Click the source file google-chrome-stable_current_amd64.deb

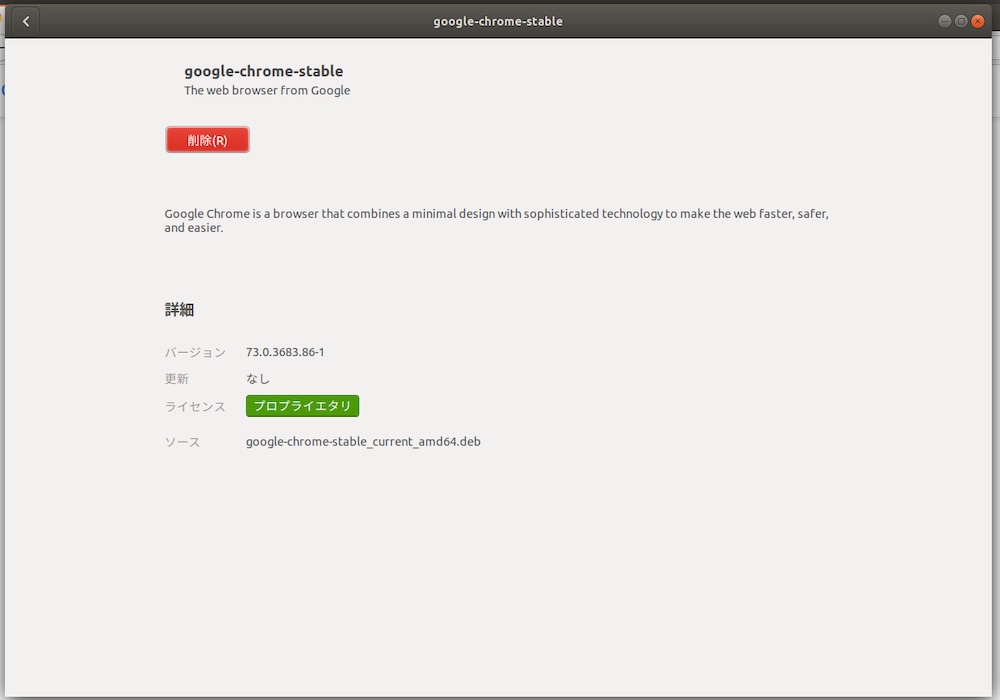[363, 441]
